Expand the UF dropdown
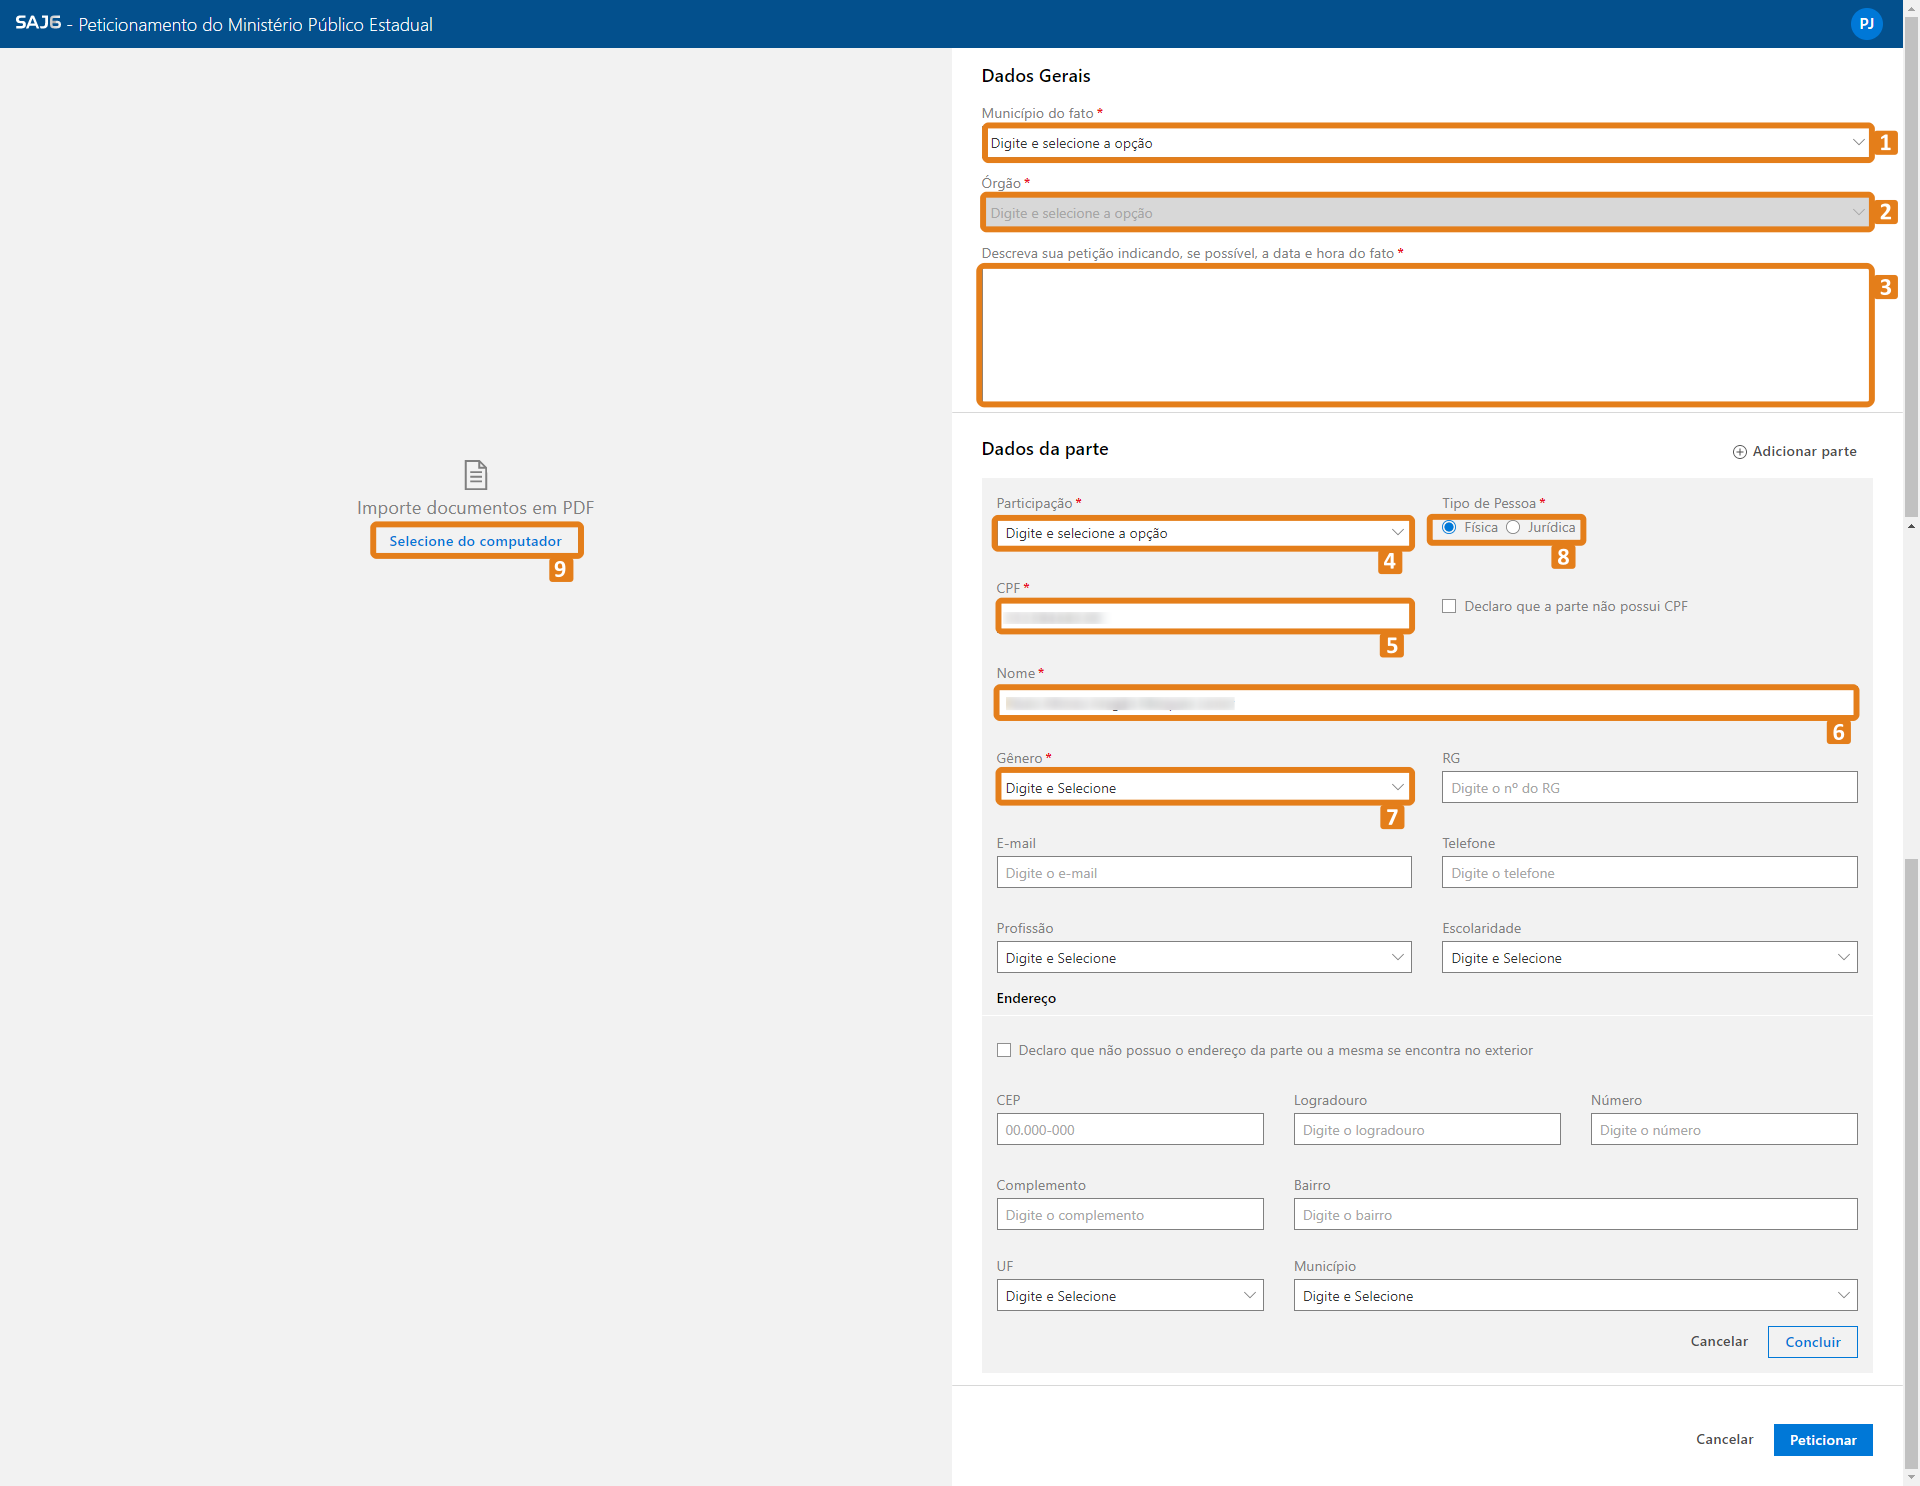 [x=1129, y=1296]
